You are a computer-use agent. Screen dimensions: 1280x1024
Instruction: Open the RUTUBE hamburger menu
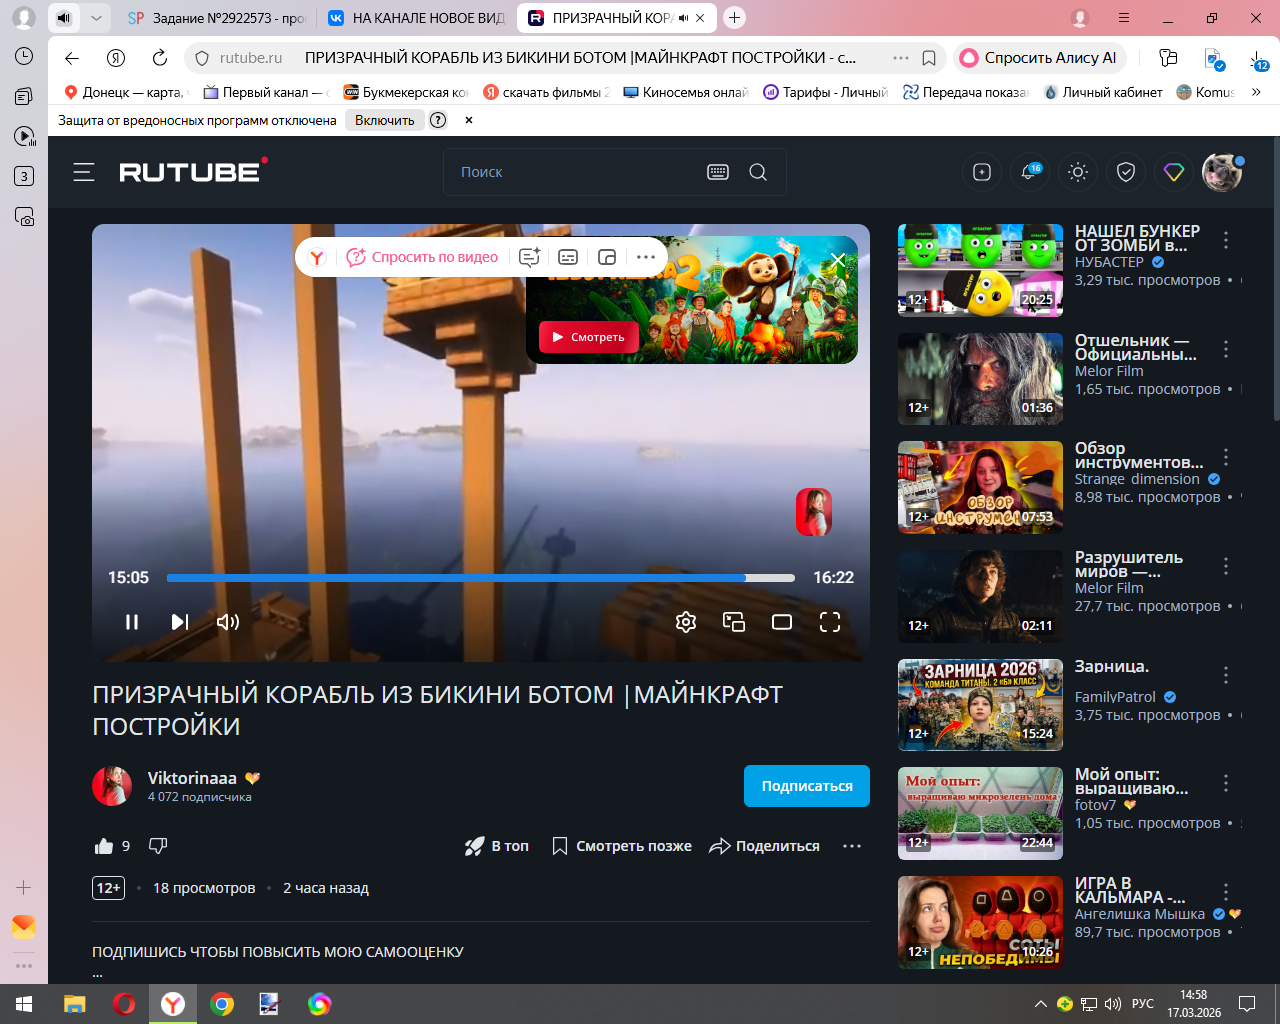click(x=84, y=172)
